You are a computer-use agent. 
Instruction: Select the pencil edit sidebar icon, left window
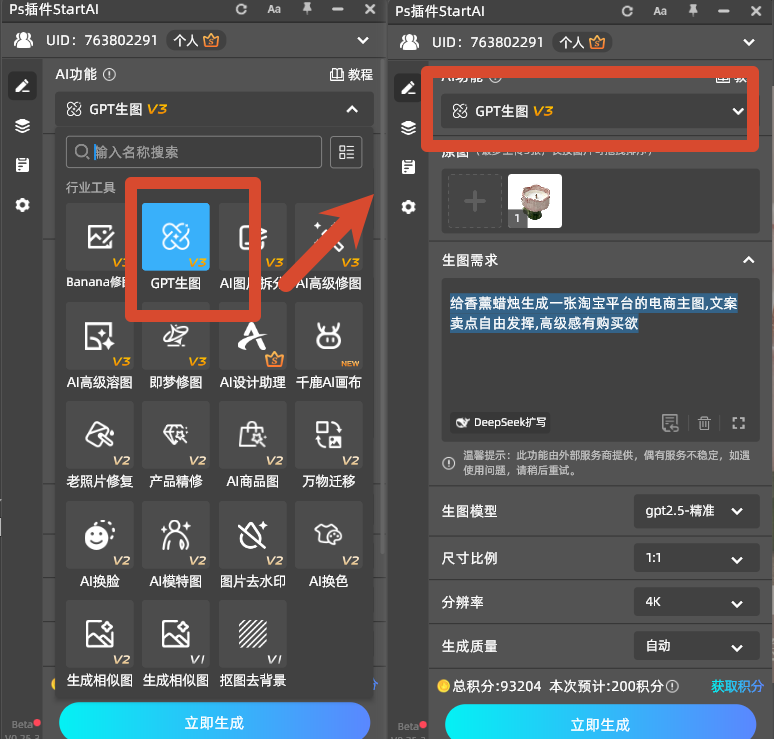click(x=22, y=86)
